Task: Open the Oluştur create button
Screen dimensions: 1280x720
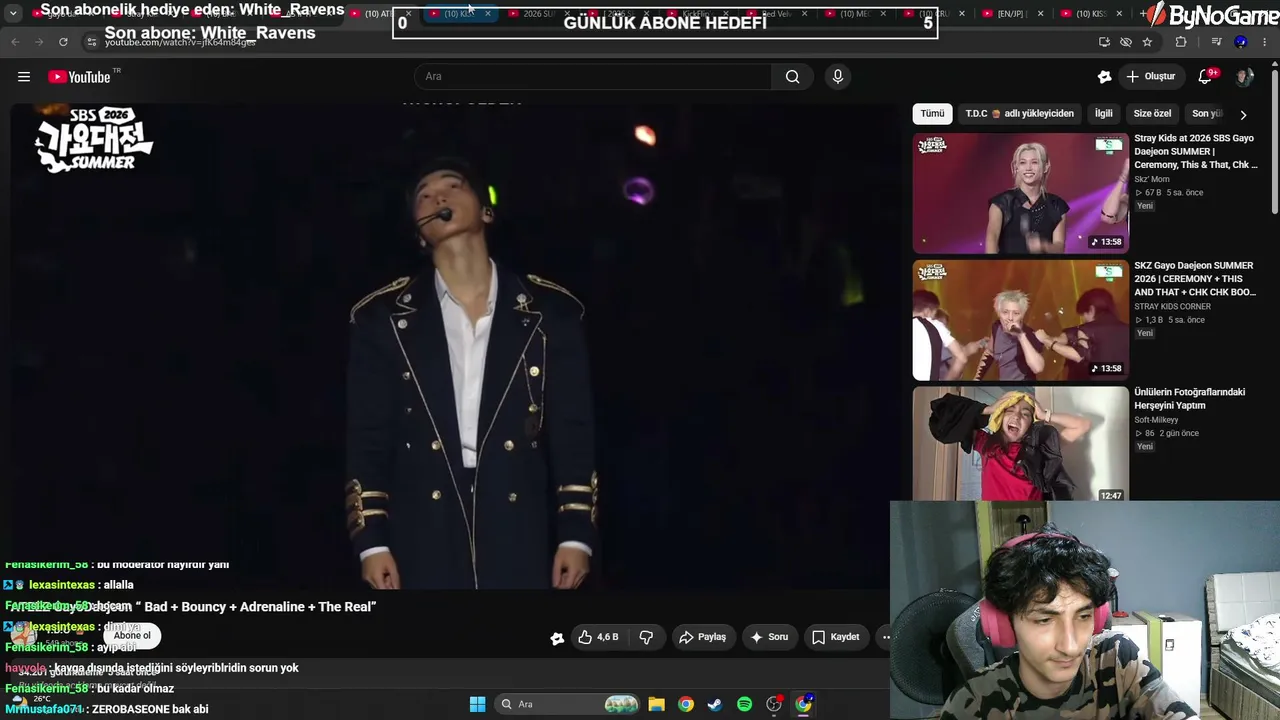Action: click(1151, 77)
